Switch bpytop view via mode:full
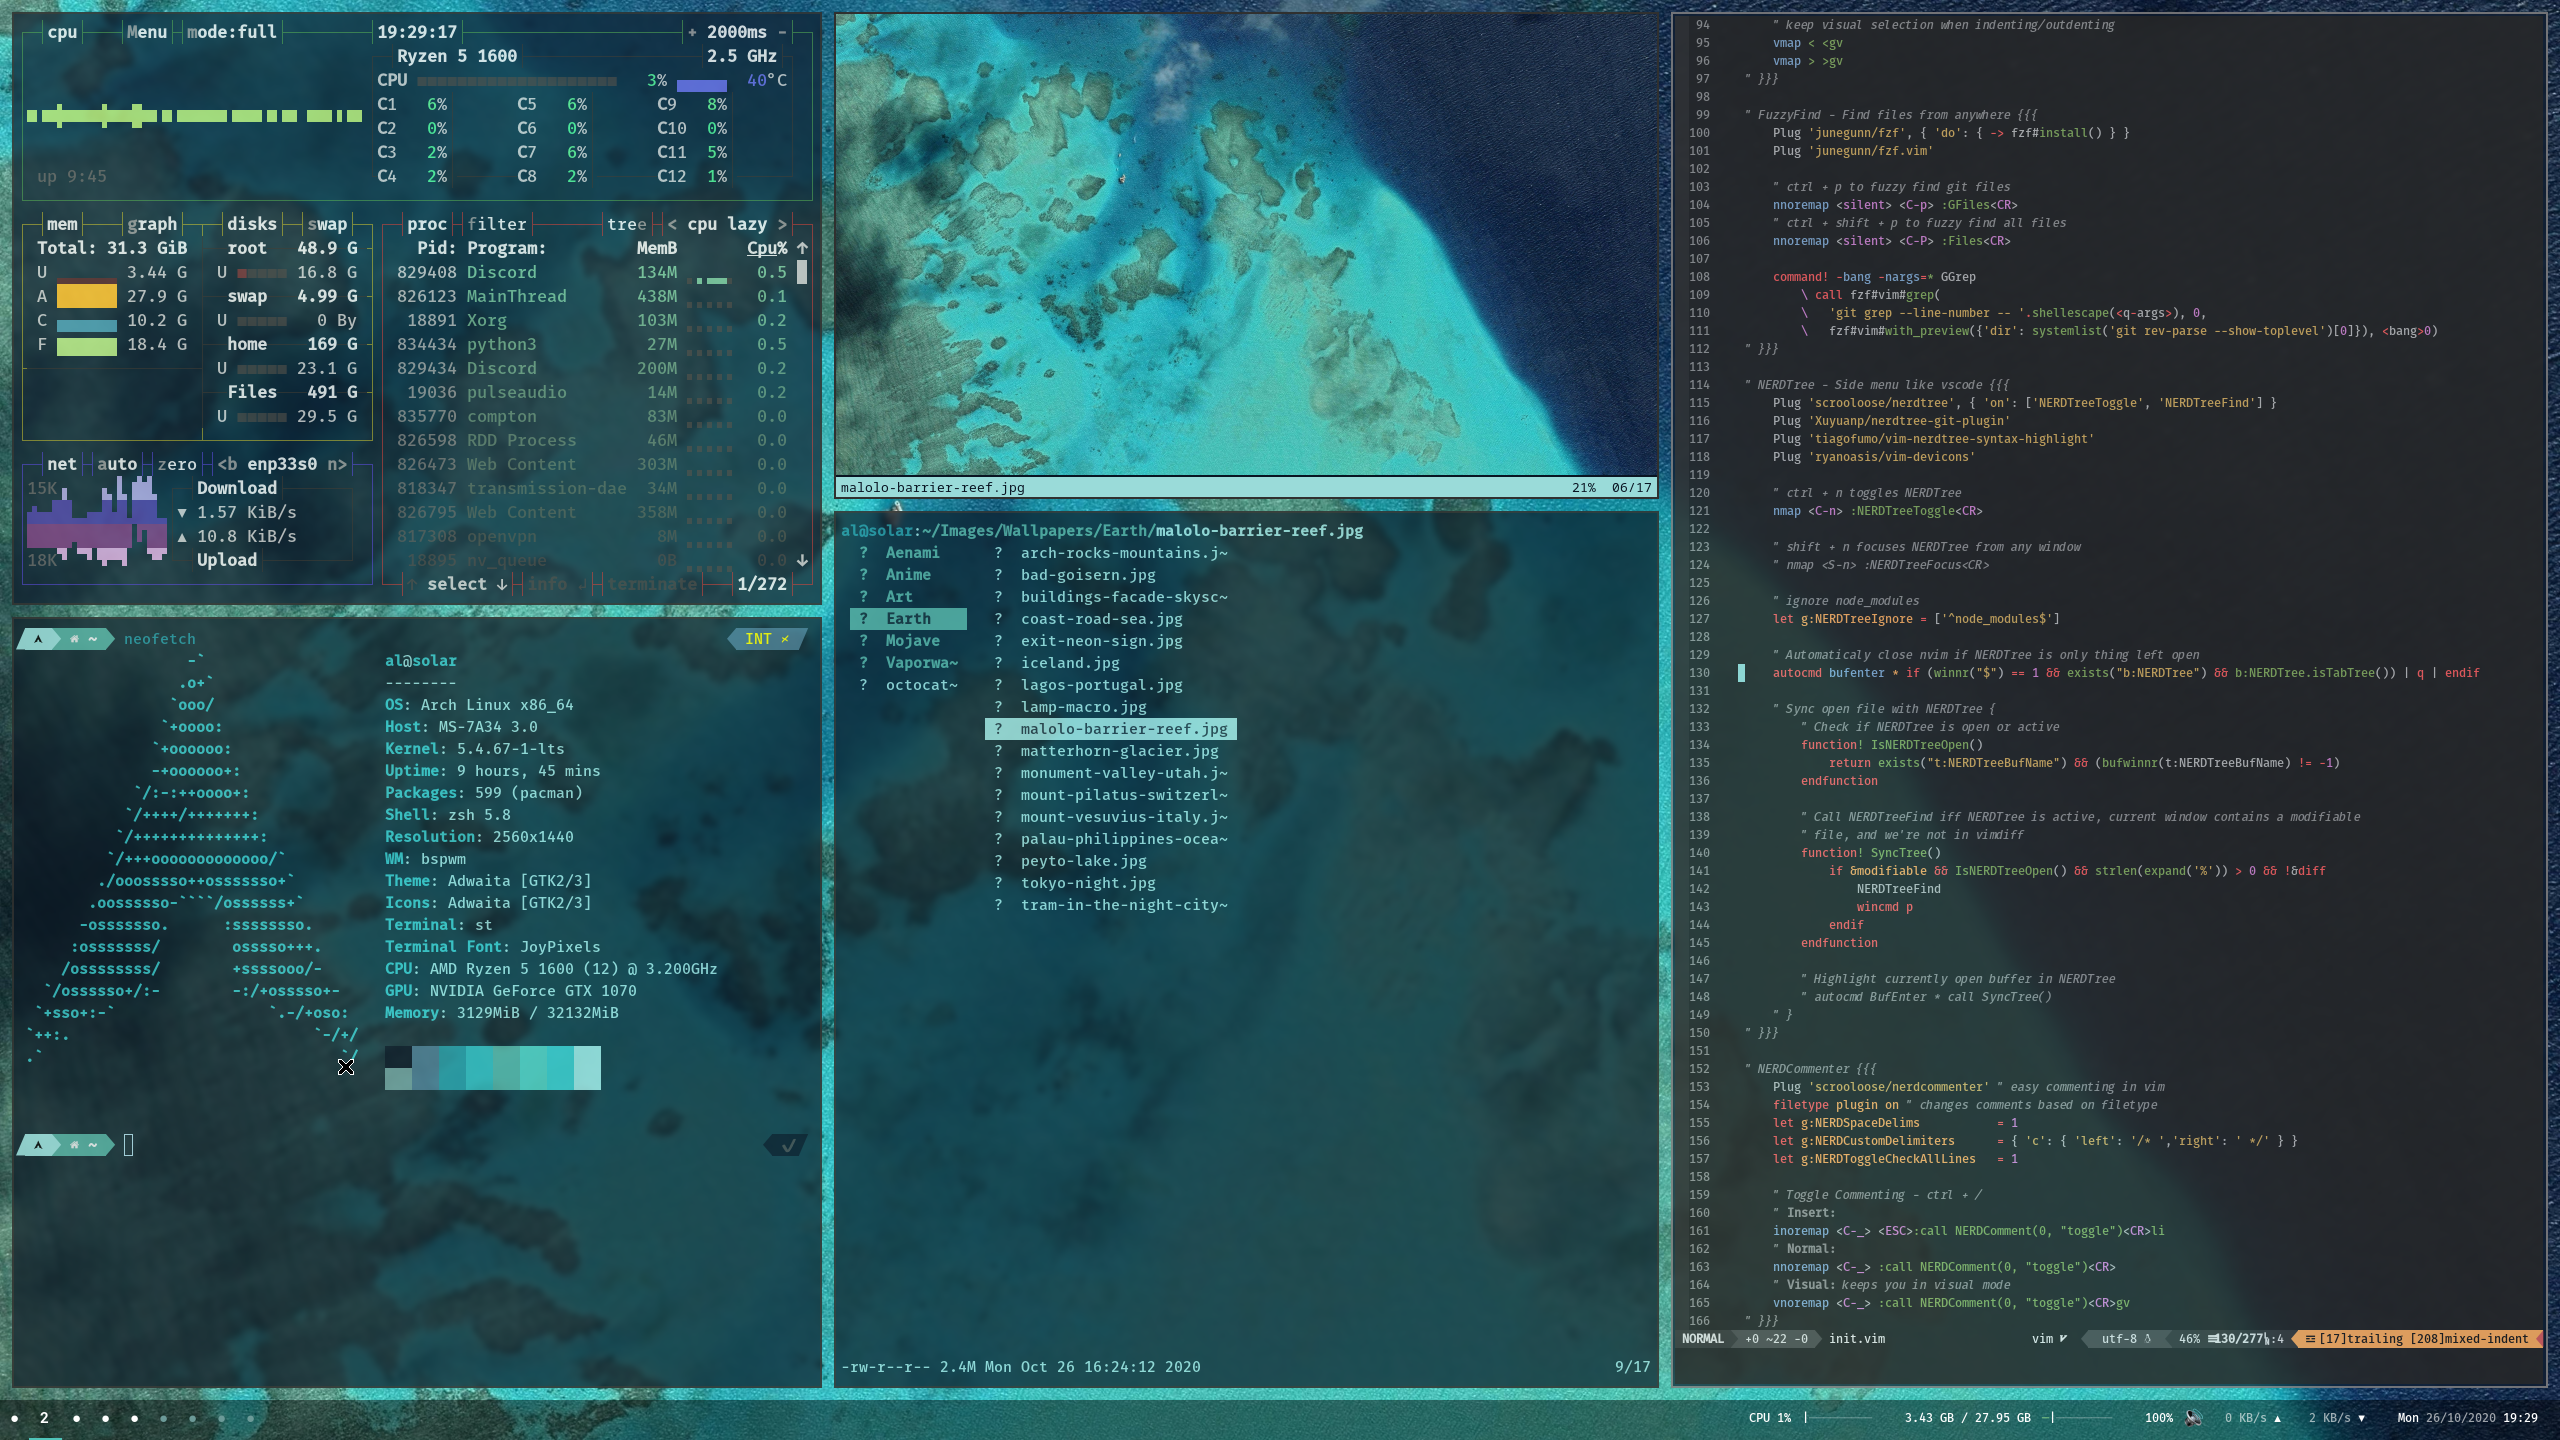The height and width of the screenshot is (1440, 2560). 231,32
